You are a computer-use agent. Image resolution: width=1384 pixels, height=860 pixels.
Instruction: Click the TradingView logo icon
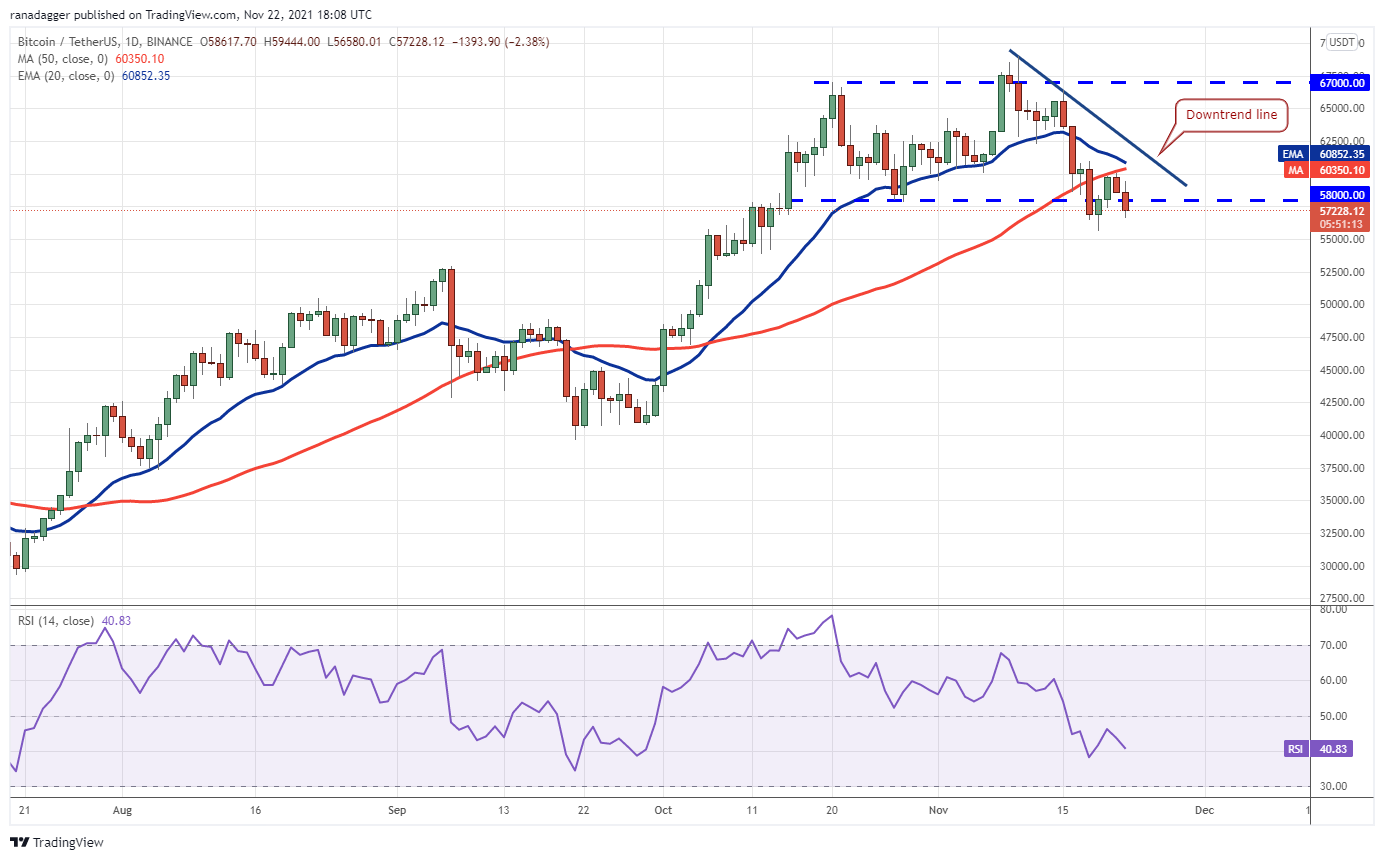pyautogui.click(x=20, y=842)
